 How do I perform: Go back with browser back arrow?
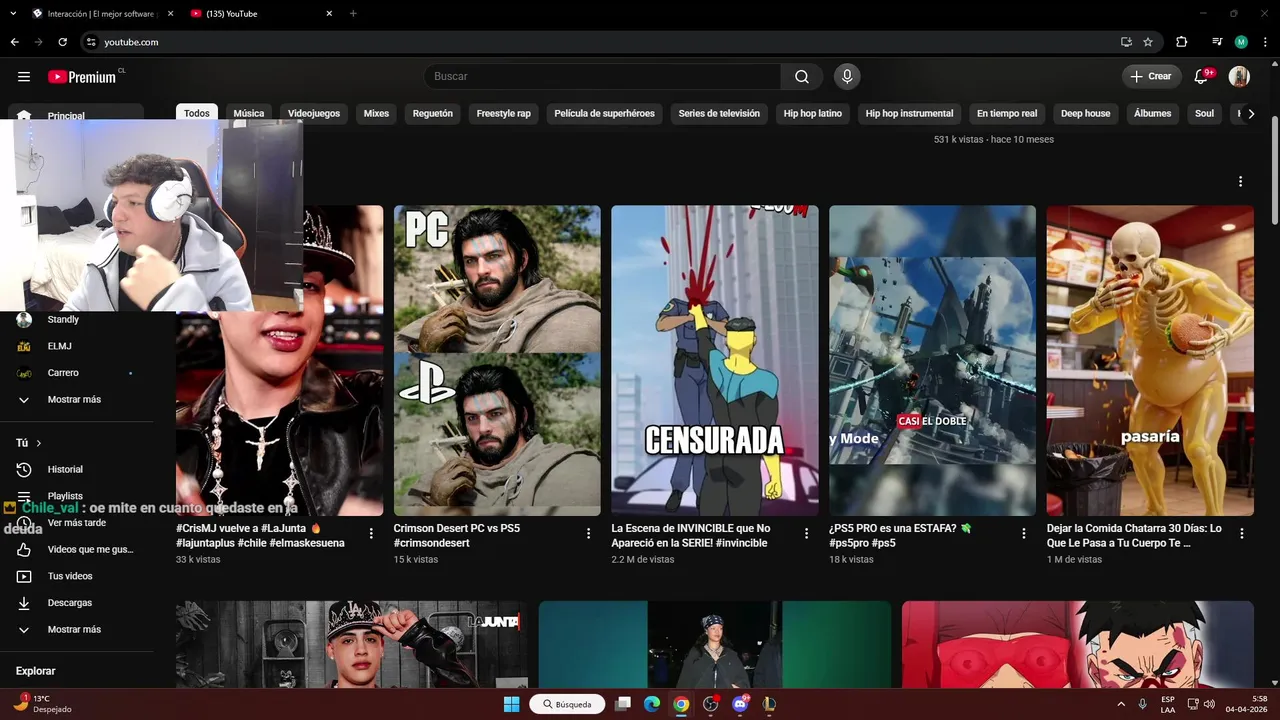click(x=14, y=42)
